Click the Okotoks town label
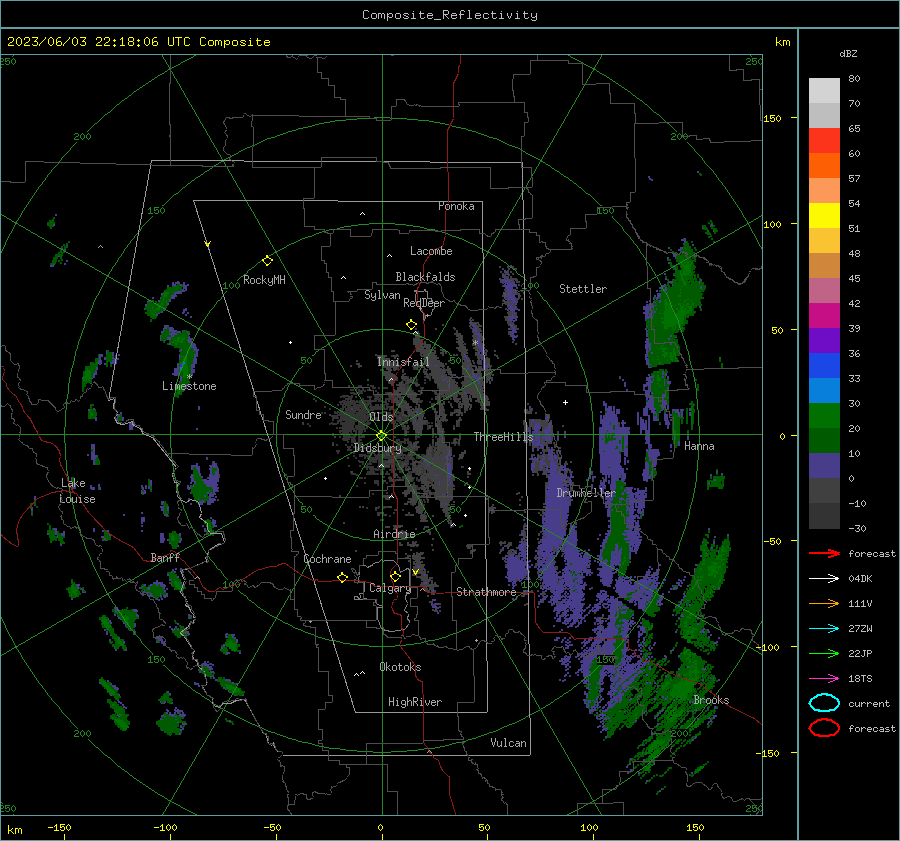 [x=400, y=667]
